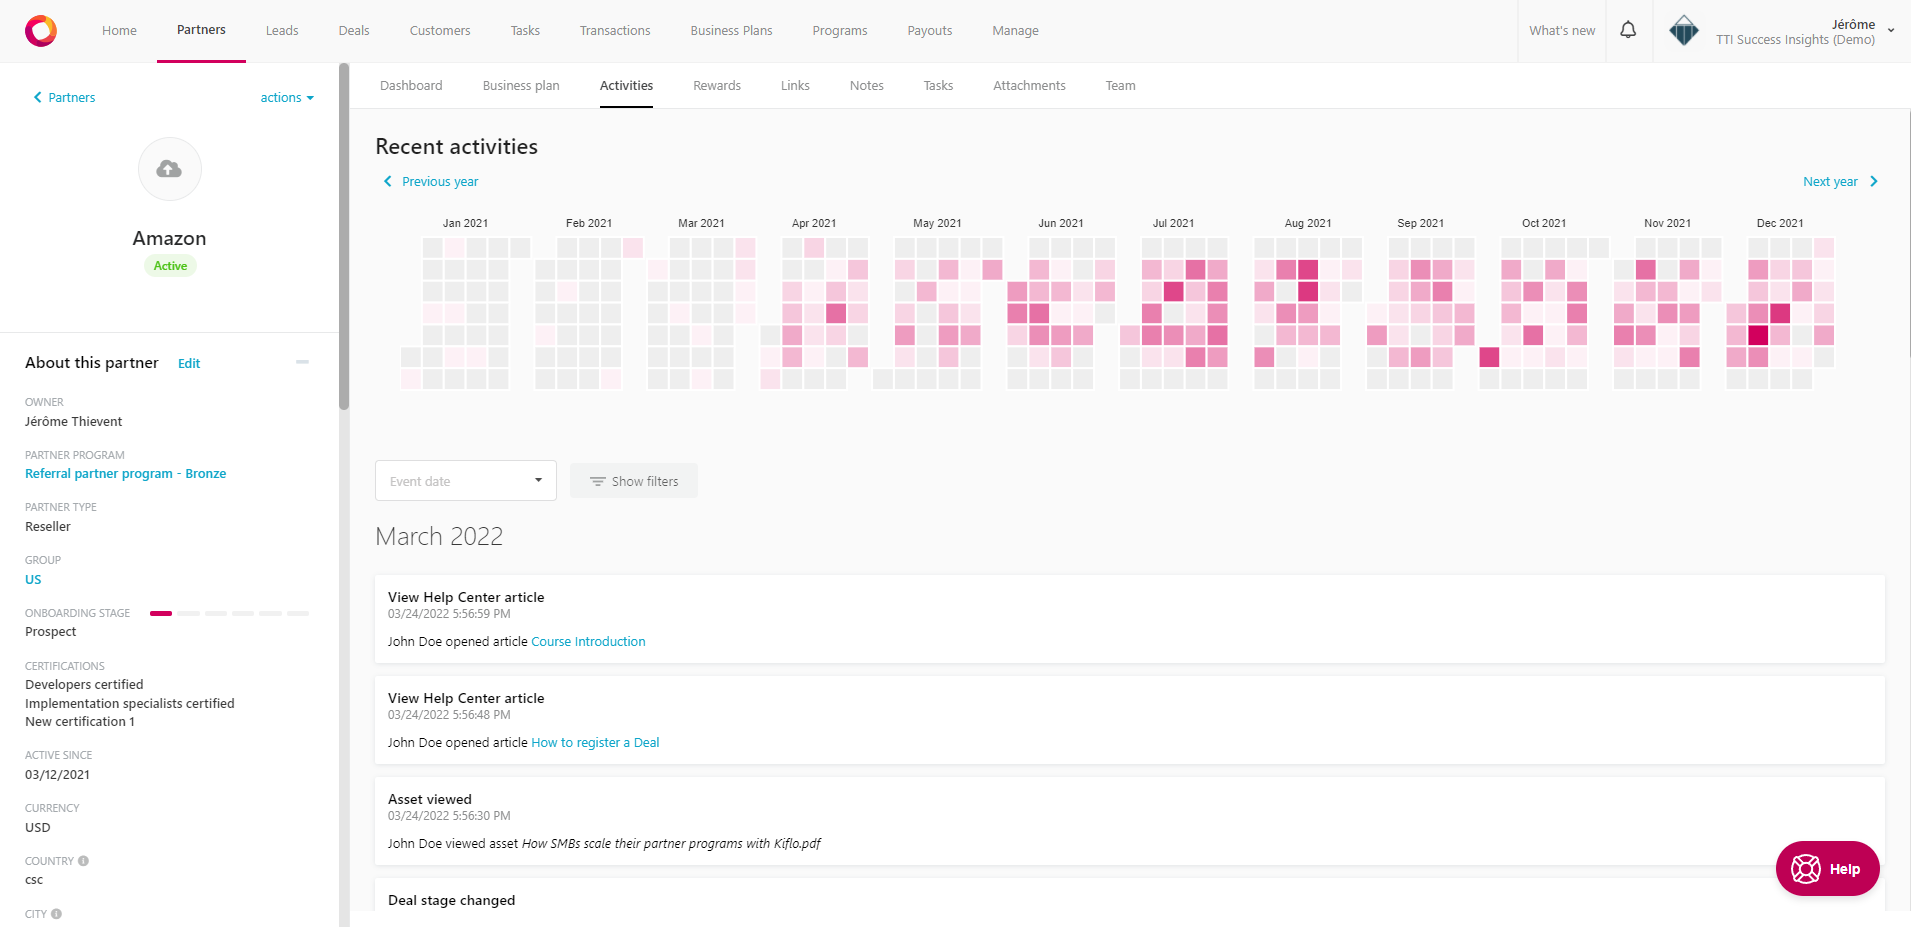The width and height of the screenshot is (1911, 927).
Task: Click the Amazon partner name
Action: (170, 238)
